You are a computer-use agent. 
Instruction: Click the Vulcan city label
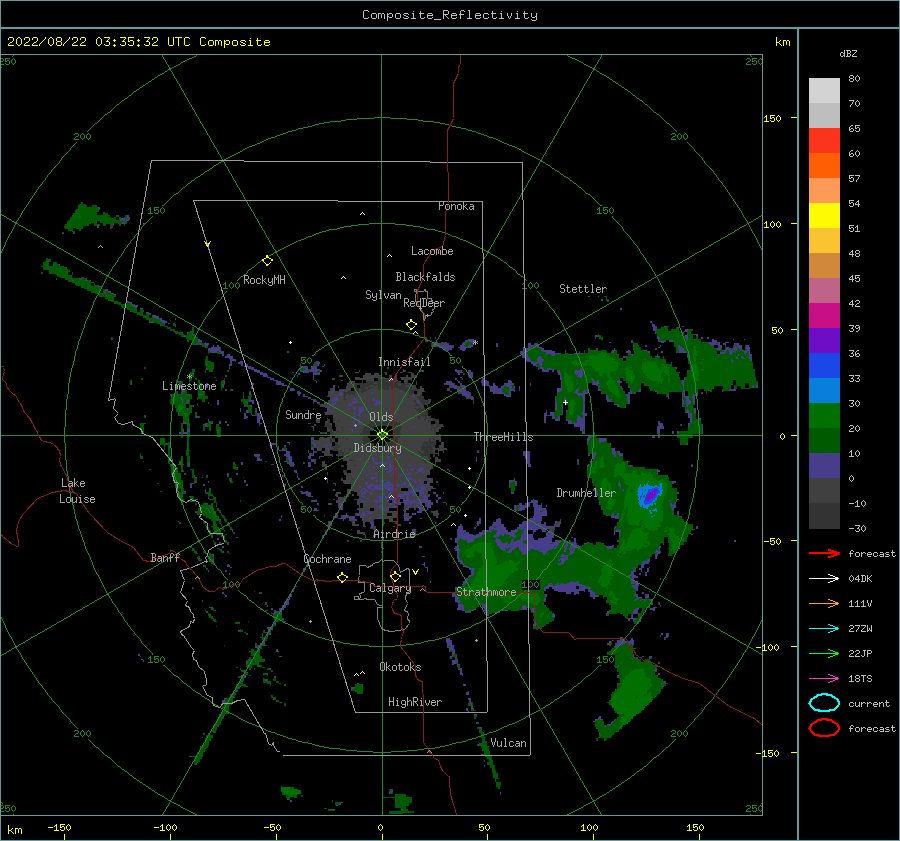tap(508, 743)
